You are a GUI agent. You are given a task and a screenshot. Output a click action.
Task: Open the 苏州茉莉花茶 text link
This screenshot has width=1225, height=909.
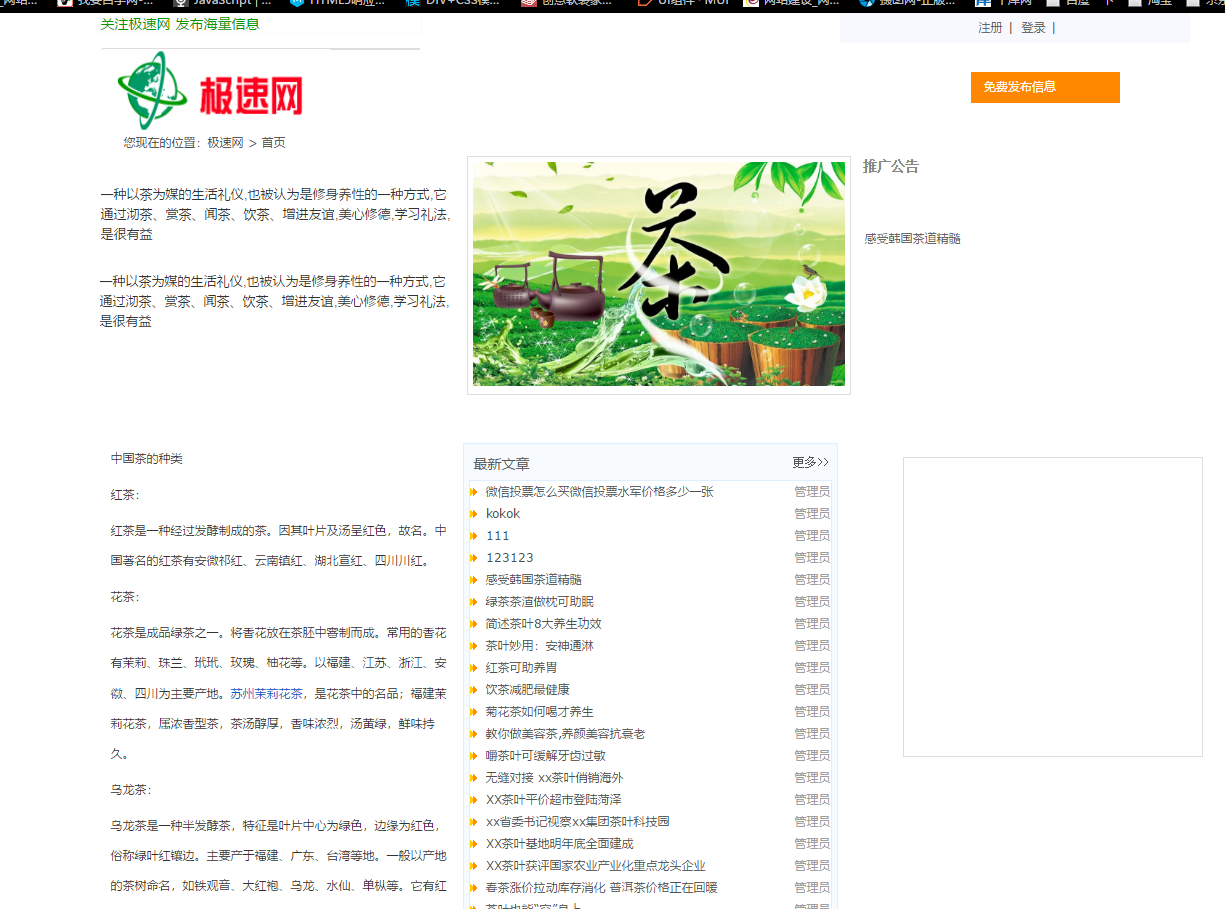pos(266,693)
